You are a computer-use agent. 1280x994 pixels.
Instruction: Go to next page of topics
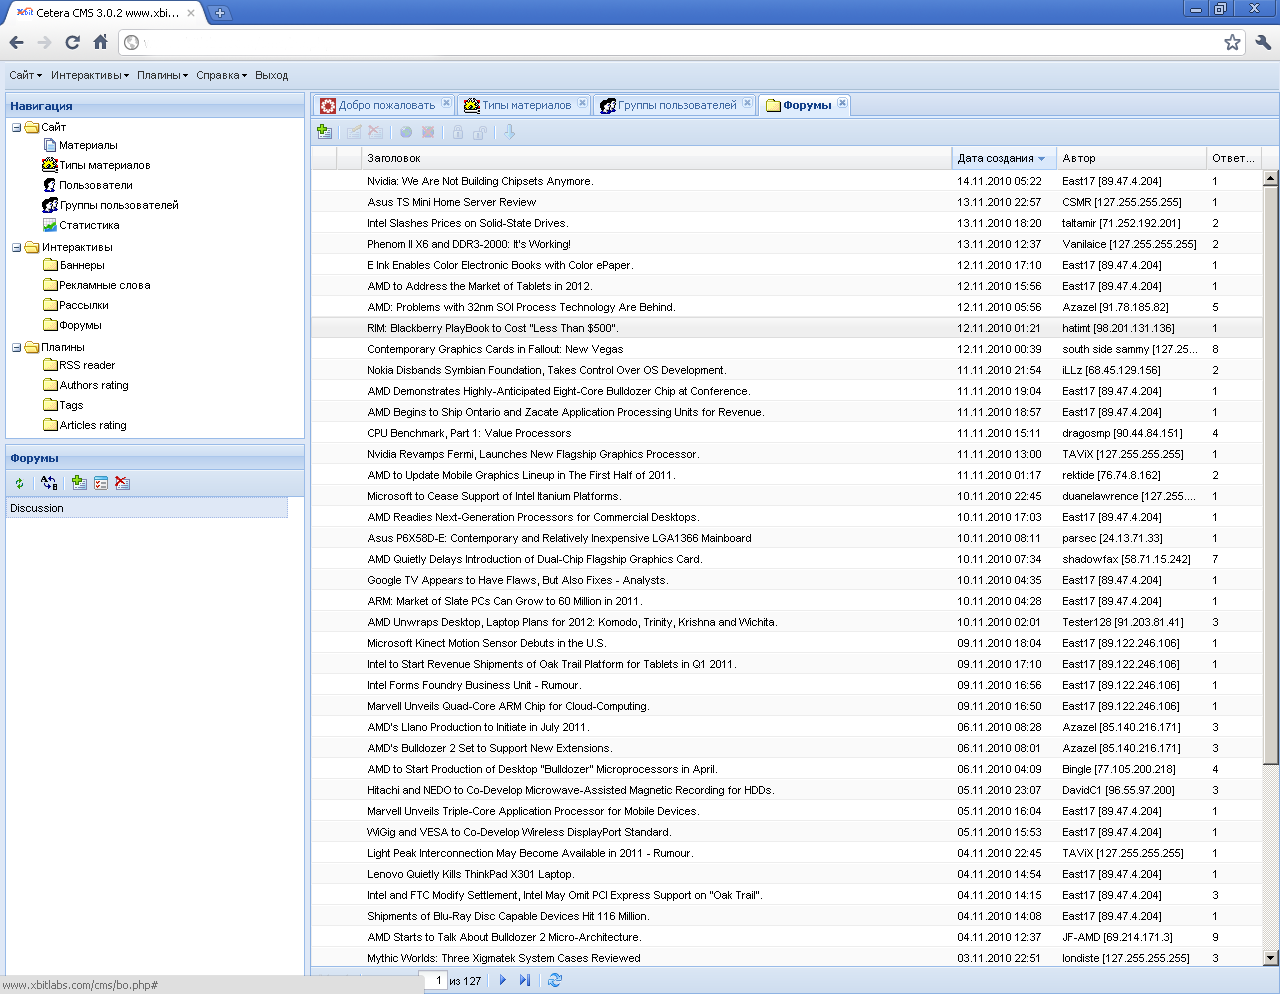[502, 981]
